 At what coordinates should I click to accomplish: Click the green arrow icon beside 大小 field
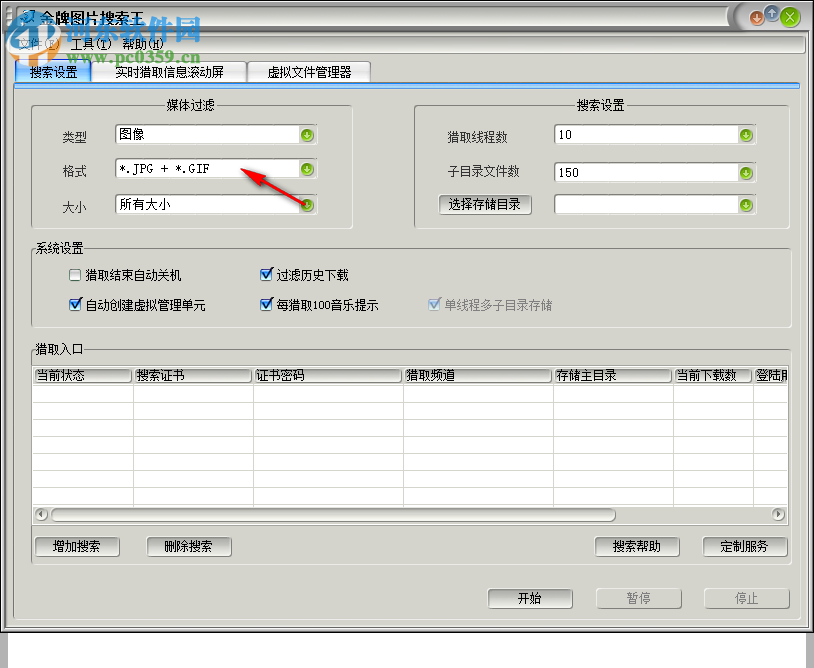click(307, 205)
